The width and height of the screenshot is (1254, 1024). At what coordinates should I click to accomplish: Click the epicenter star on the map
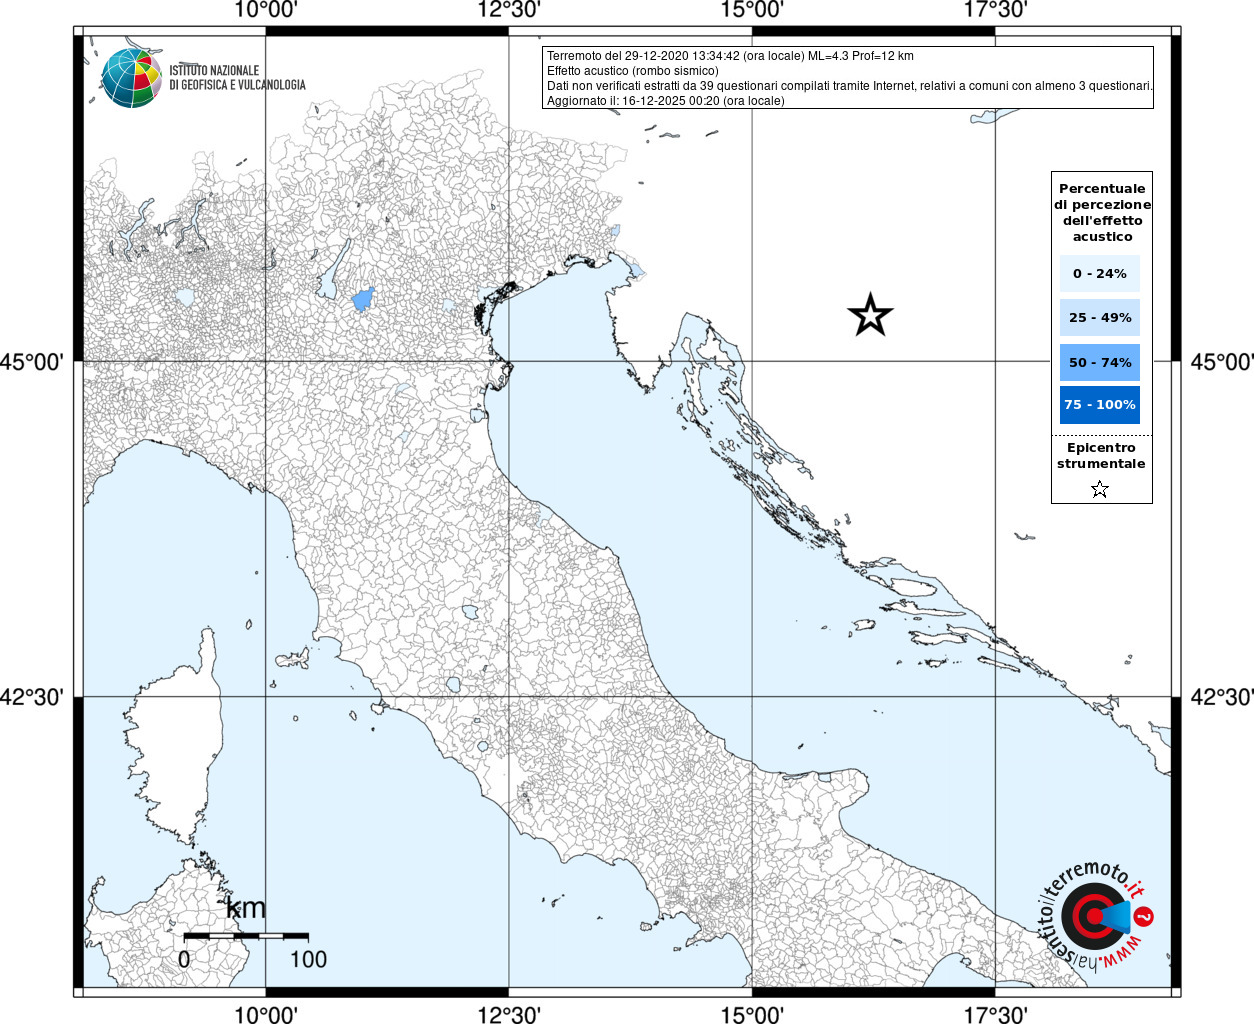point(870,315)
